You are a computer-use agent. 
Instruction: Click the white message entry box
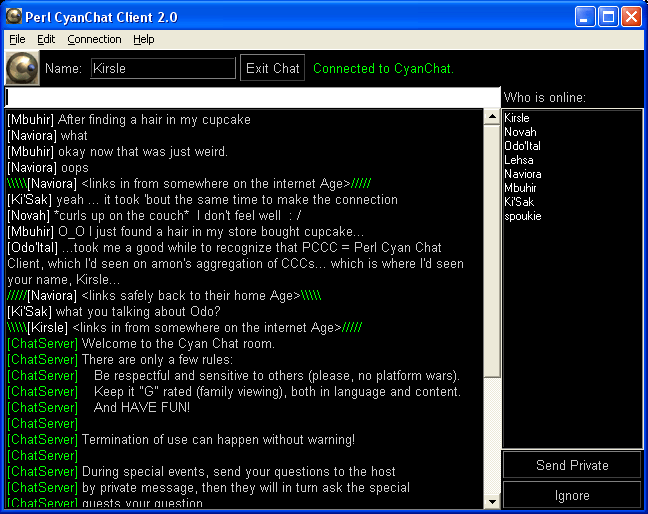252,98
